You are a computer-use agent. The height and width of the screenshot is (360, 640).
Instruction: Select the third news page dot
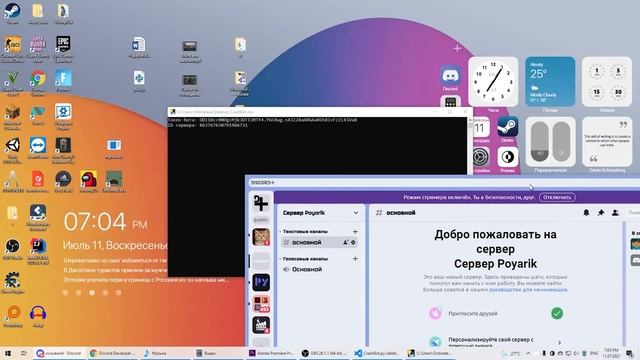click(x=92, y=293)
